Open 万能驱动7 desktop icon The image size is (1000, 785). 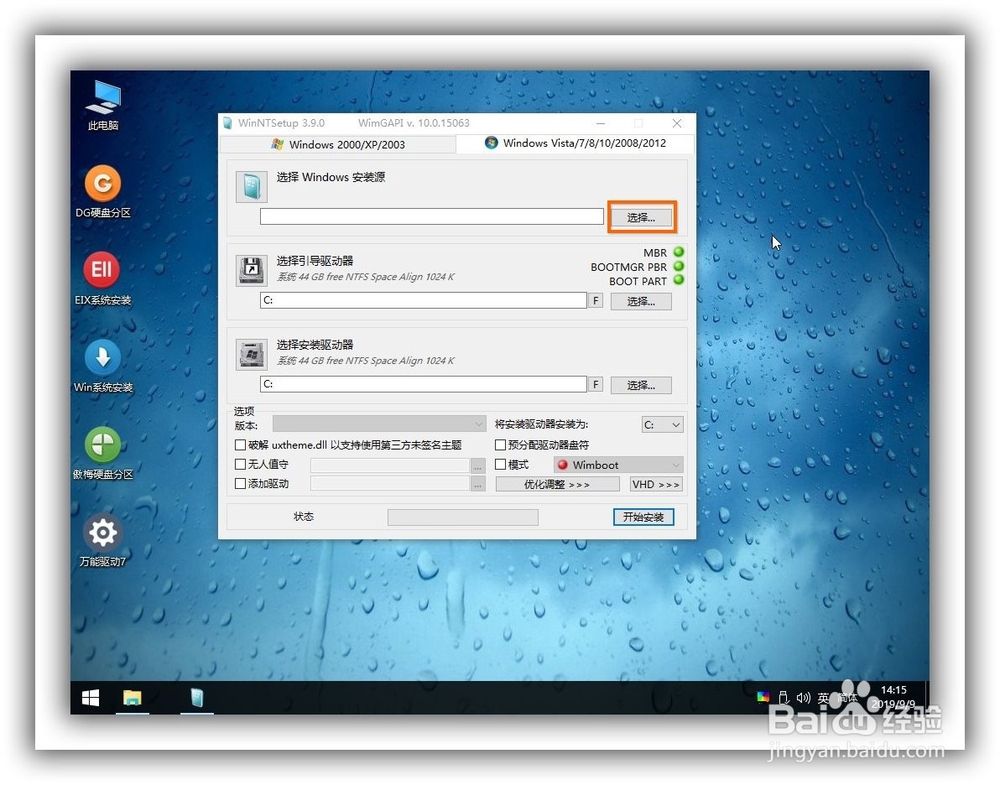[103, 541]
